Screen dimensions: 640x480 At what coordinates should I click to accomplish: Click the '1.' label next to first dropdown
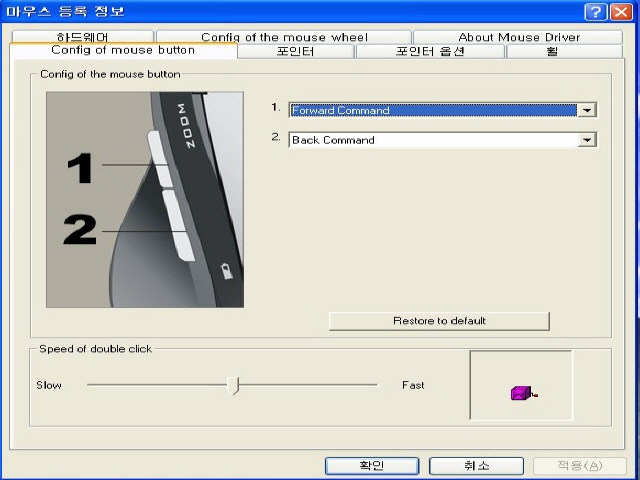click(276, 107)
